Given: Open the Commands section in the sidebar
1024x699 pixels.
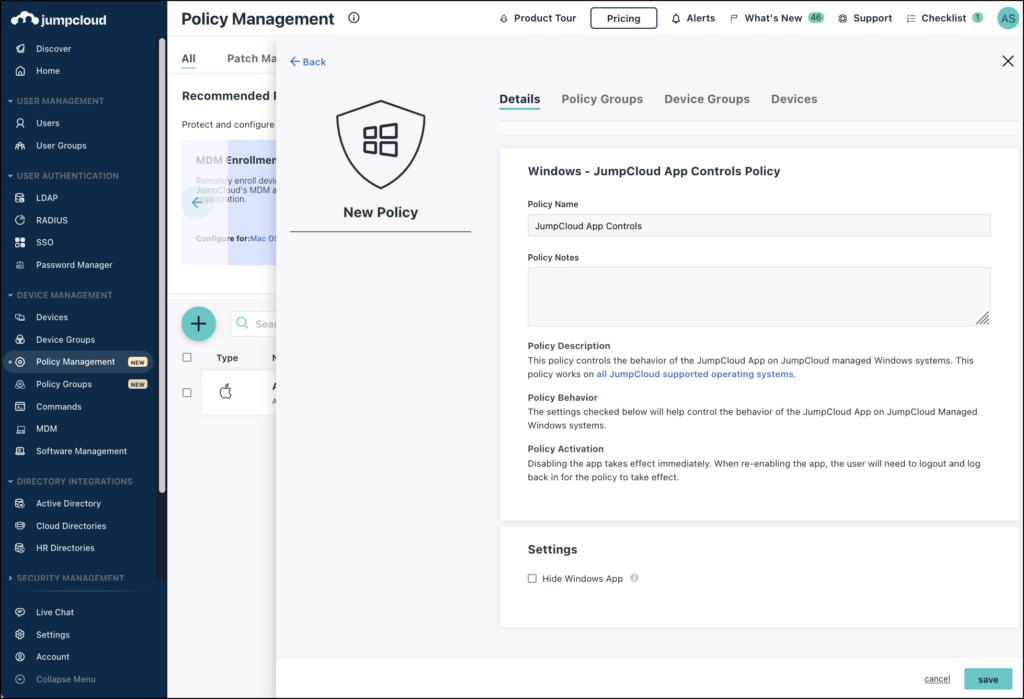Looking at the screenshot, I should coord(58,406).
